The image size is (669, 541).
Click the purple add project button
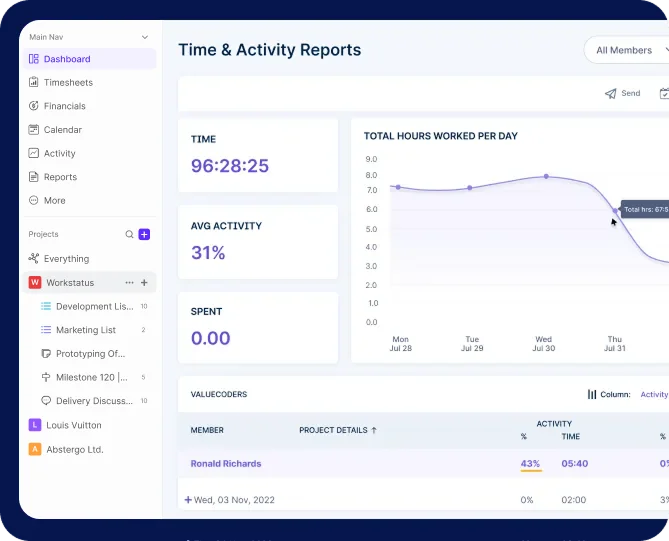[144, 234]
